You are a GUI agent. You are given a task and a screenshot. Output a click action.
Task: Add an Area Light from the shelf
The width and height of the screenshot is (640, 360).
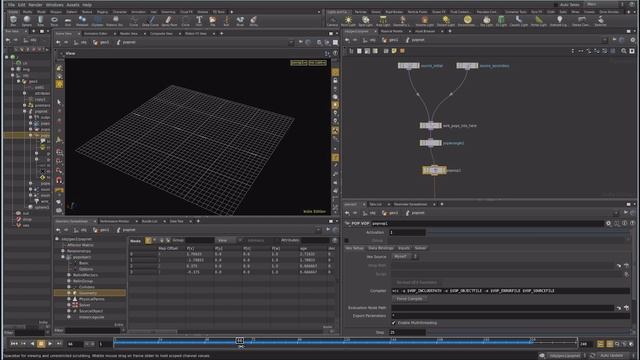383,21
